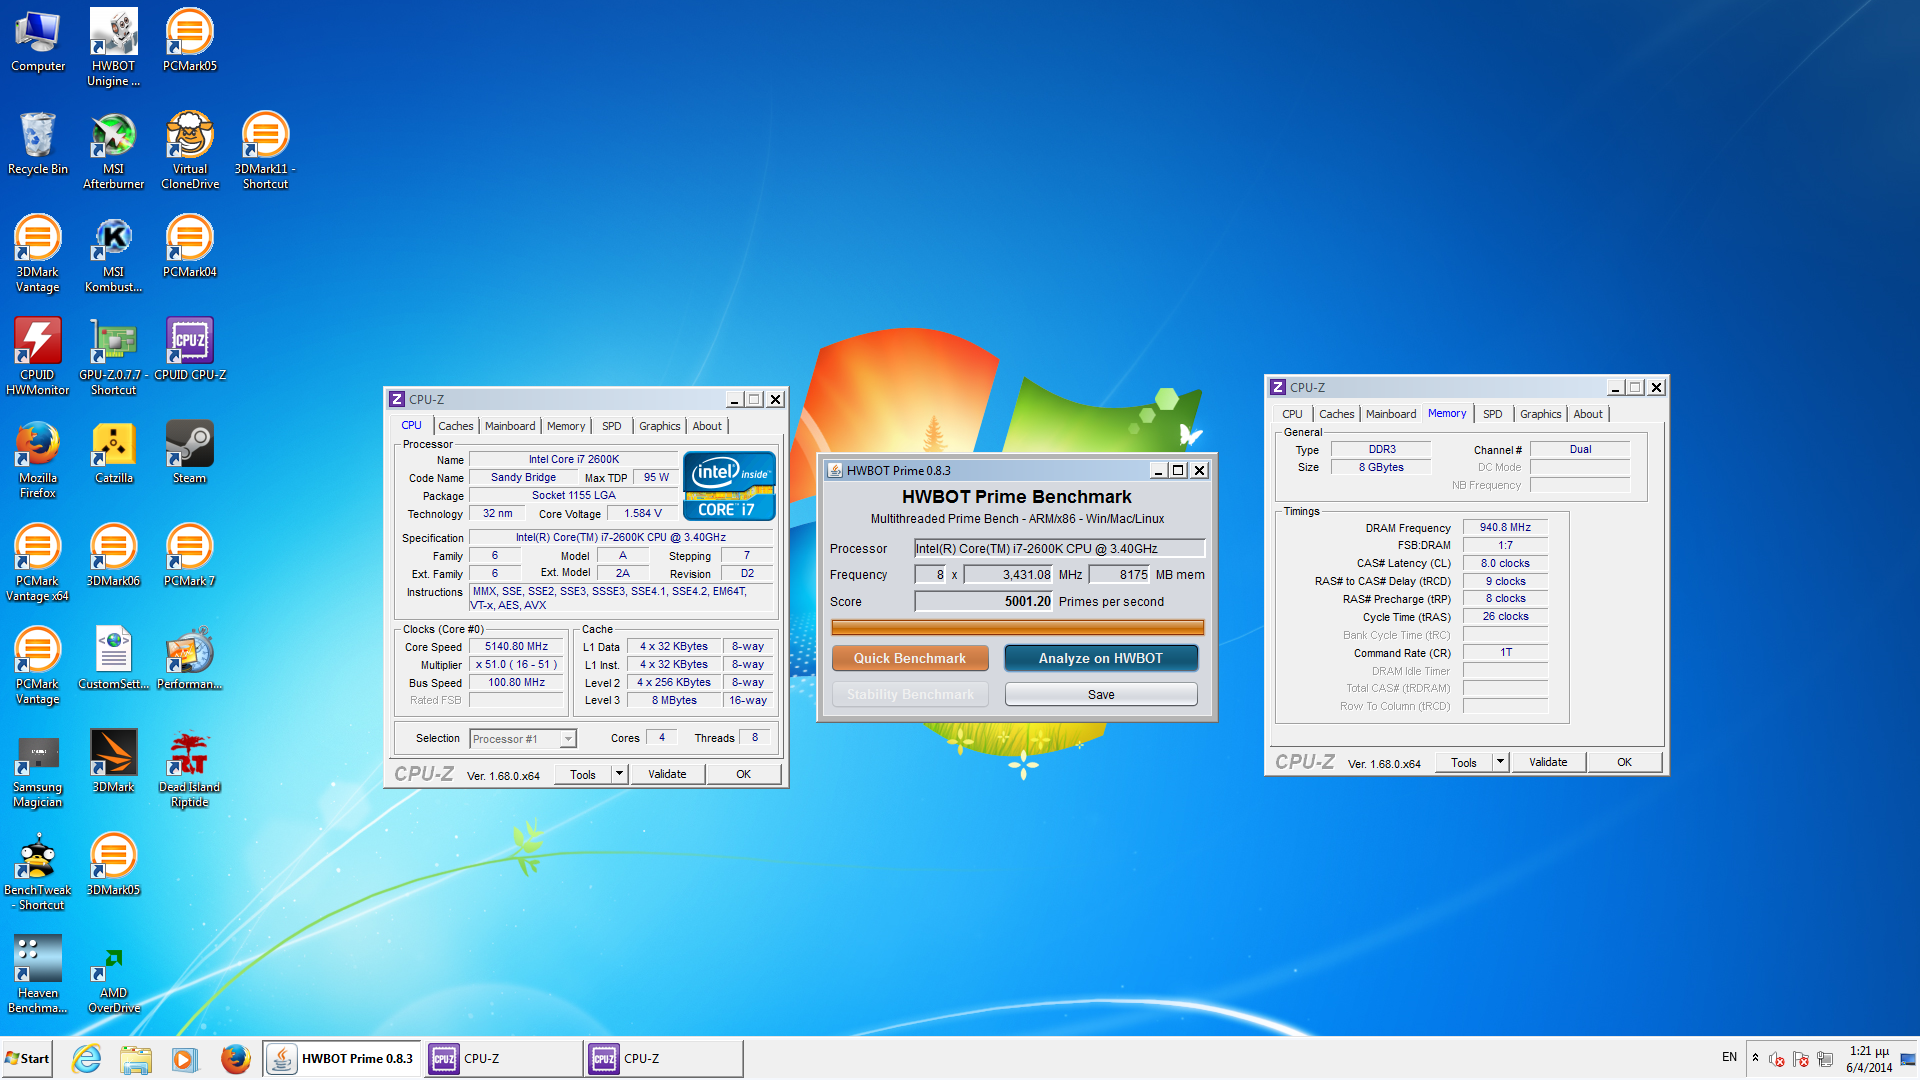The image size is (1920, 1080).
Task: Open Samsung Magician icon
Action: pyautogui.click(x=38, y=768)
